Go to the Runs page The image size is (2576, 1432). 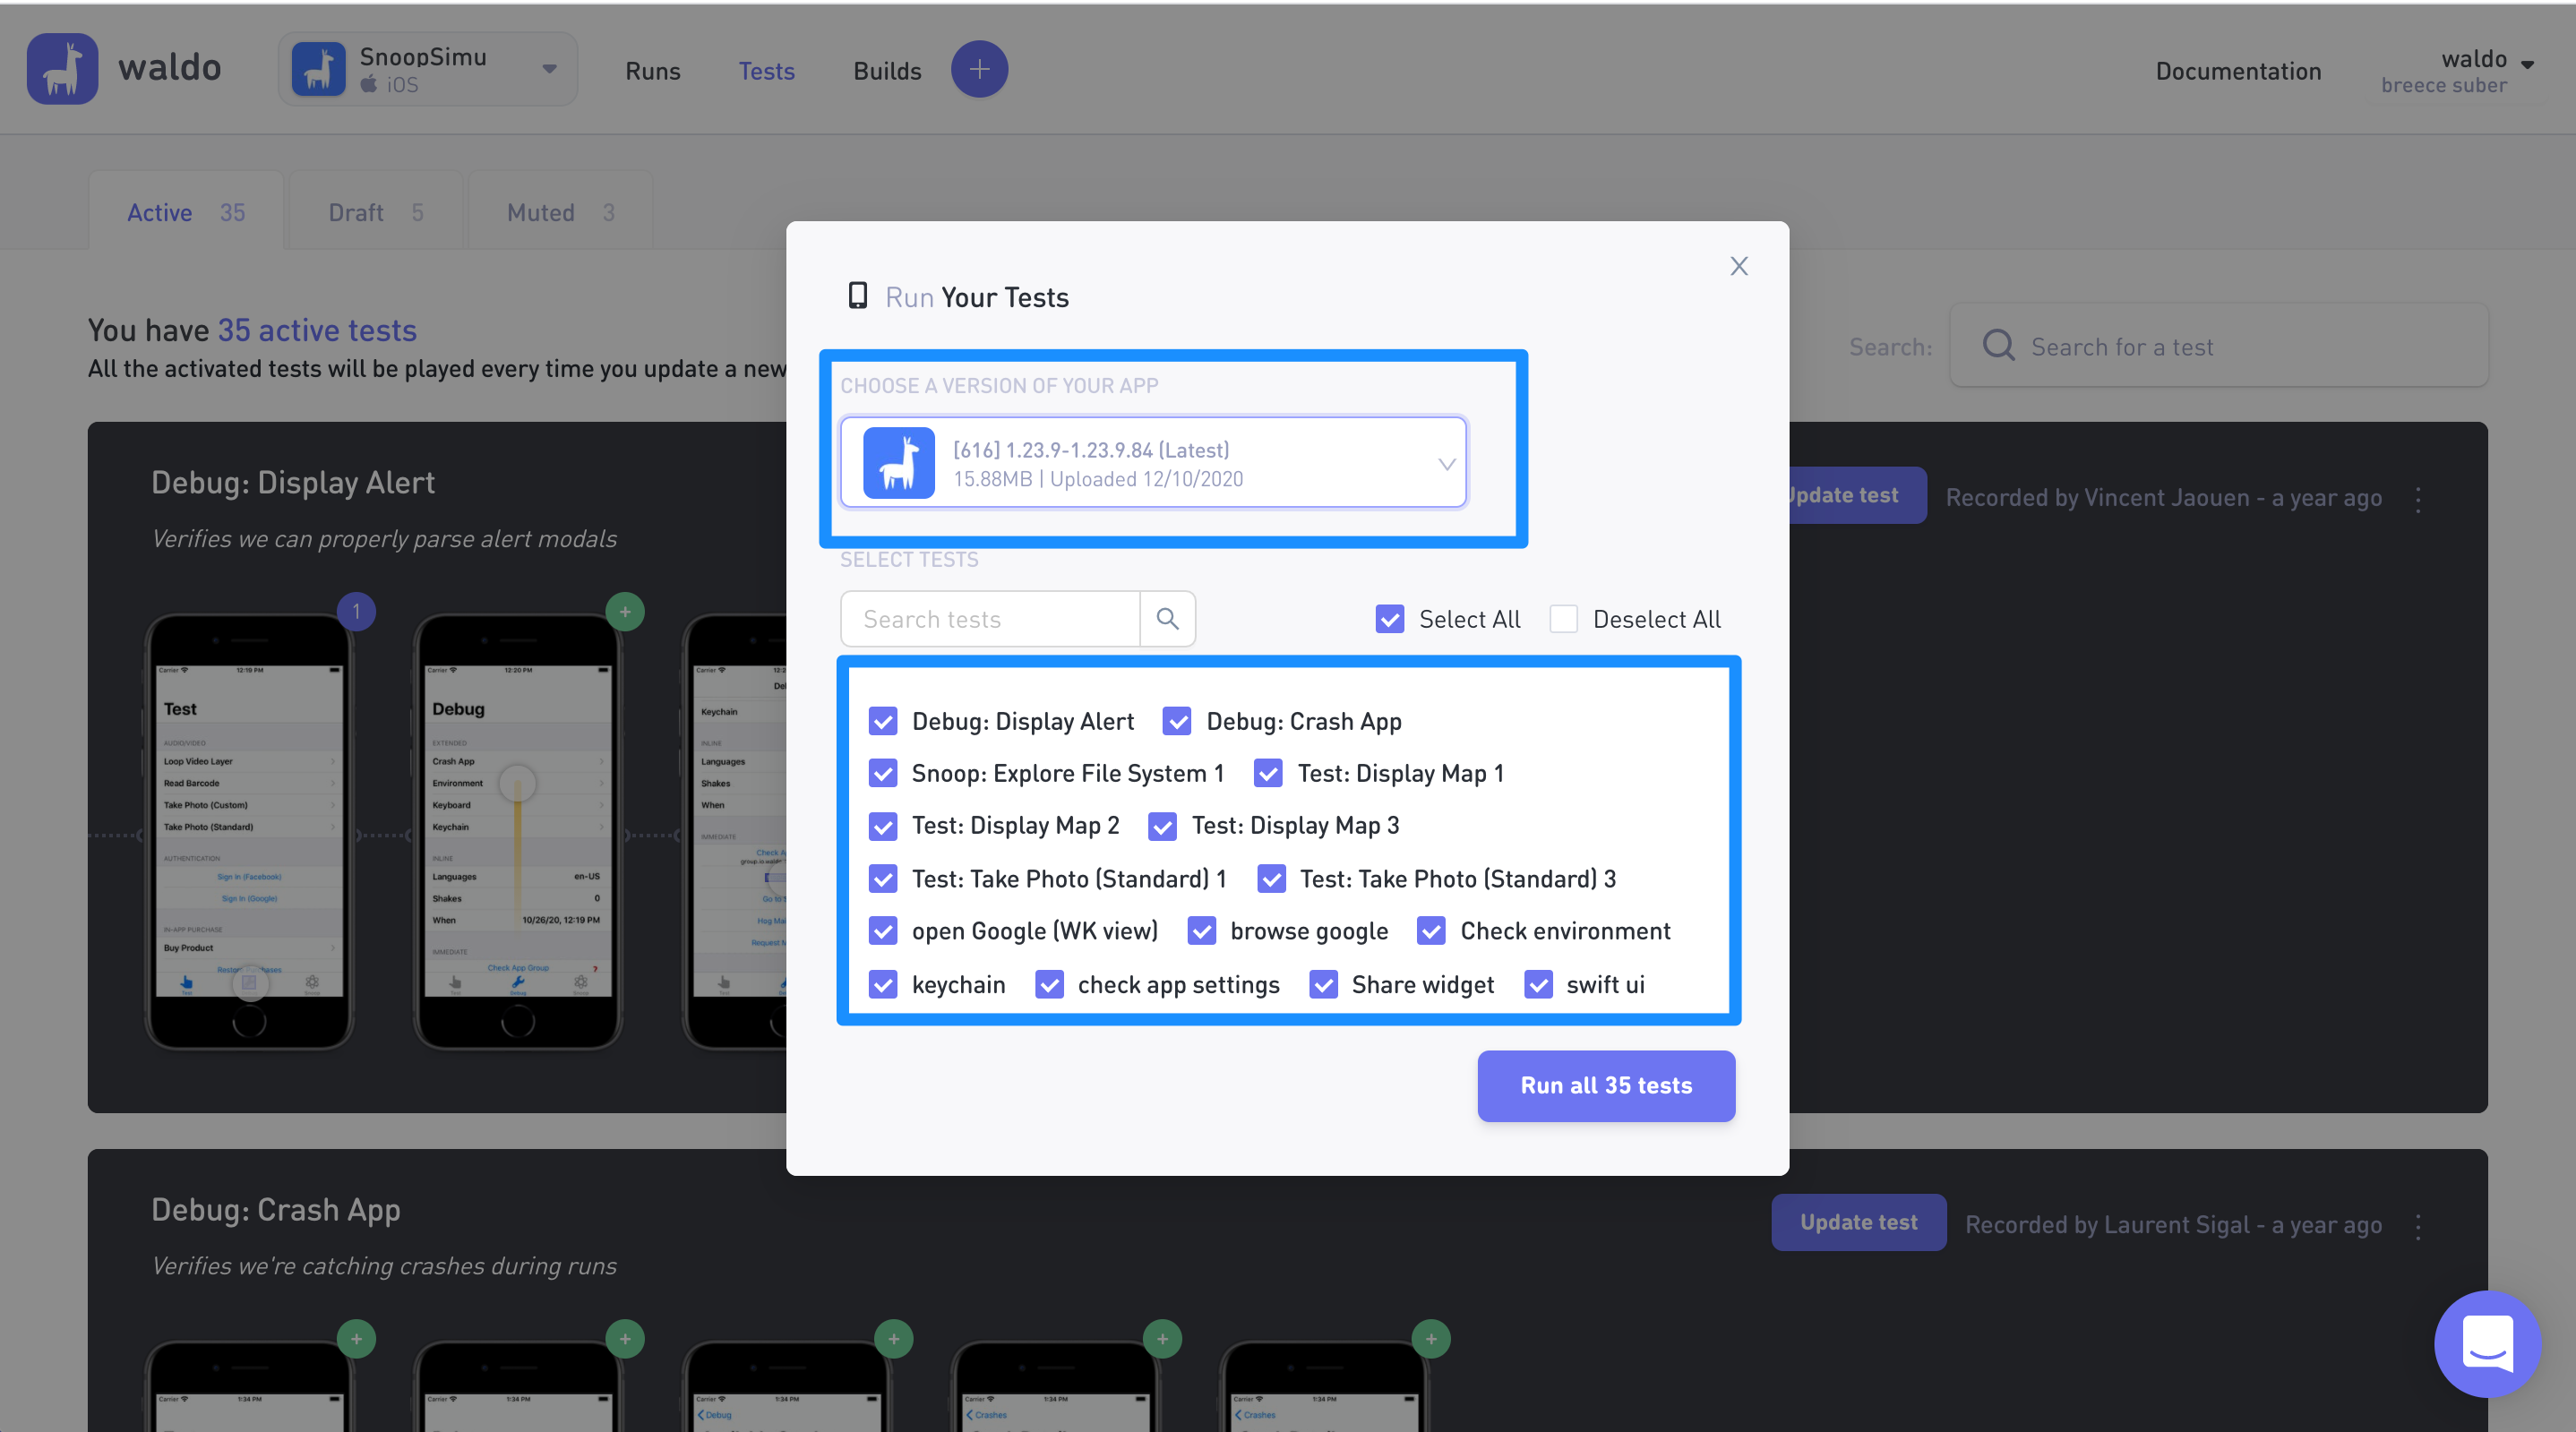(x=653, y=71)
